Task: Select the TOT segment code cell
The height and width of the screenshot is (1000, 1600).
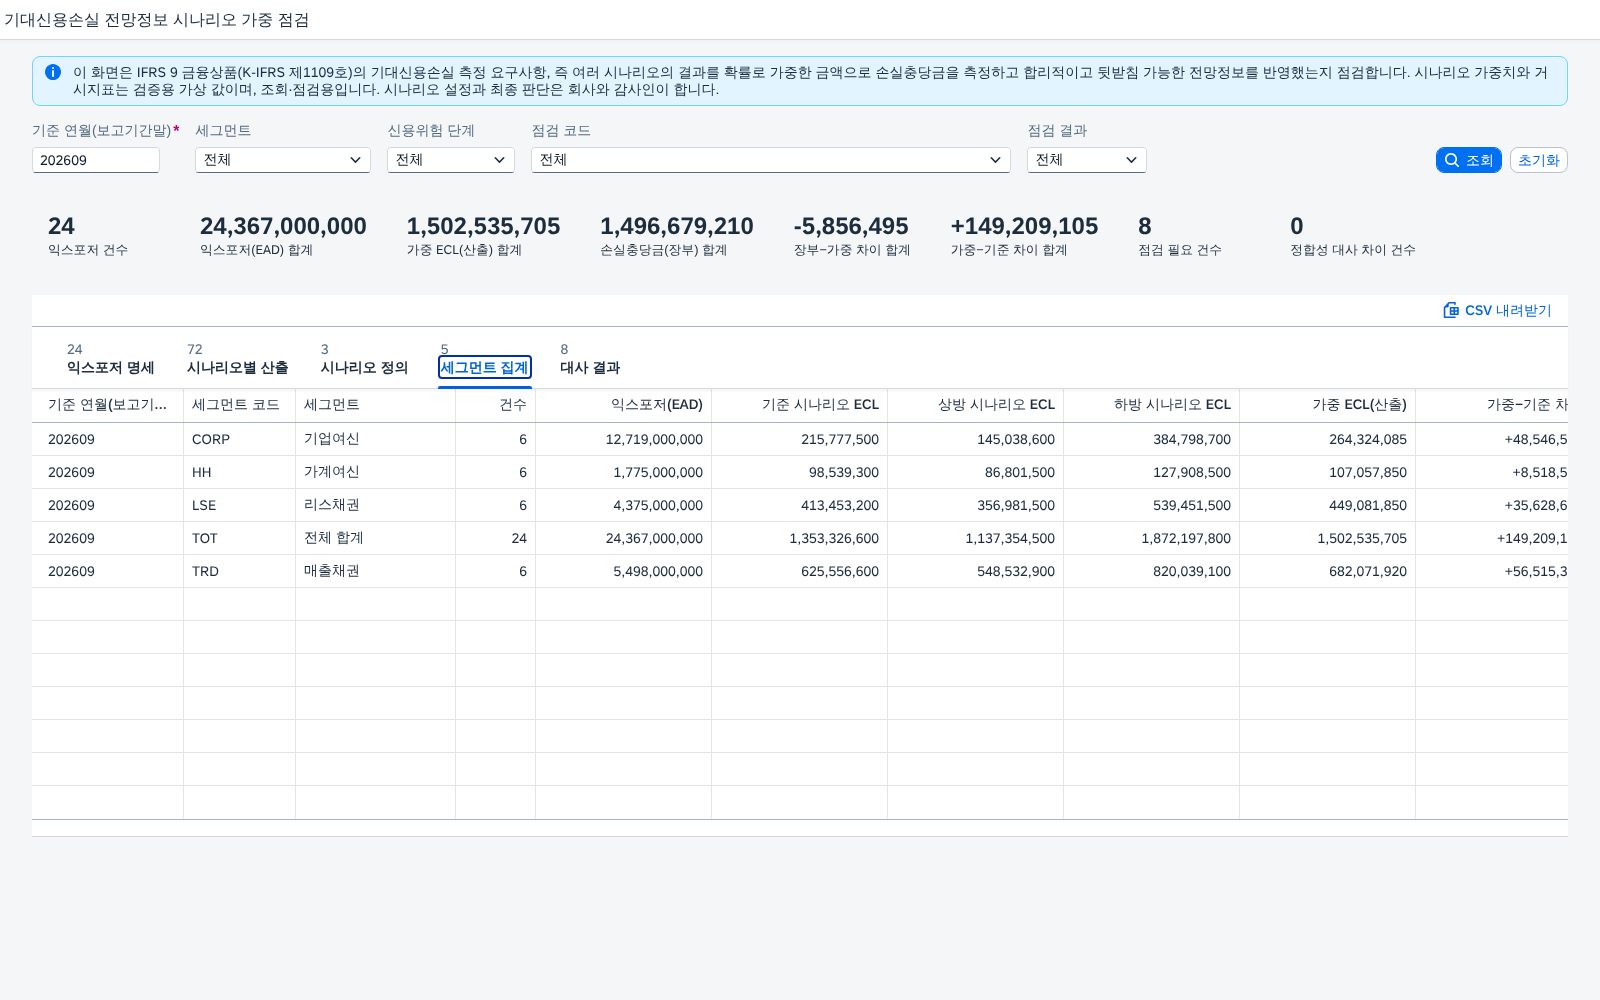Action: [240, 538]
